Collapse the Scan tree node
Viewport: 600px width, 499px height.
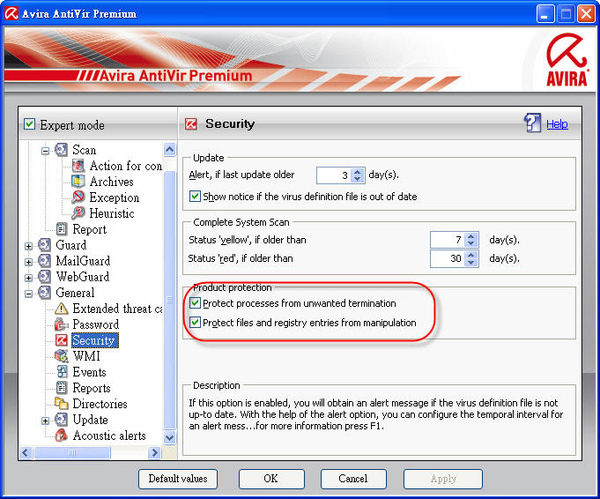[45, 151]
